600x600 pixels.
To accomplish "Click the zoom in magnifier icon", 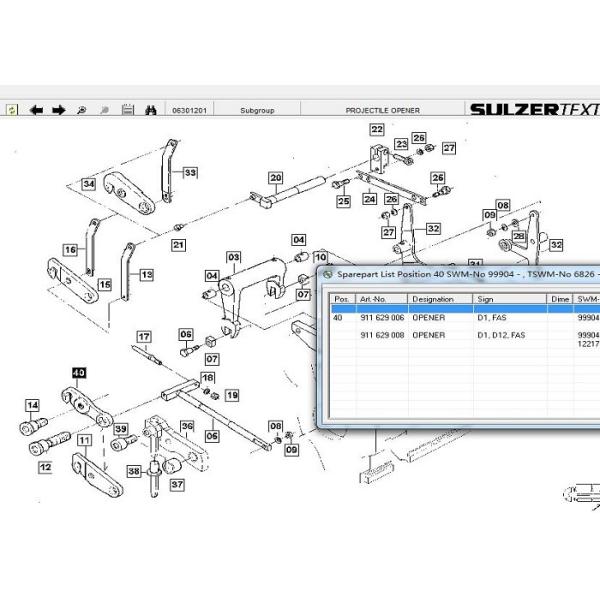I will [82, 110].
